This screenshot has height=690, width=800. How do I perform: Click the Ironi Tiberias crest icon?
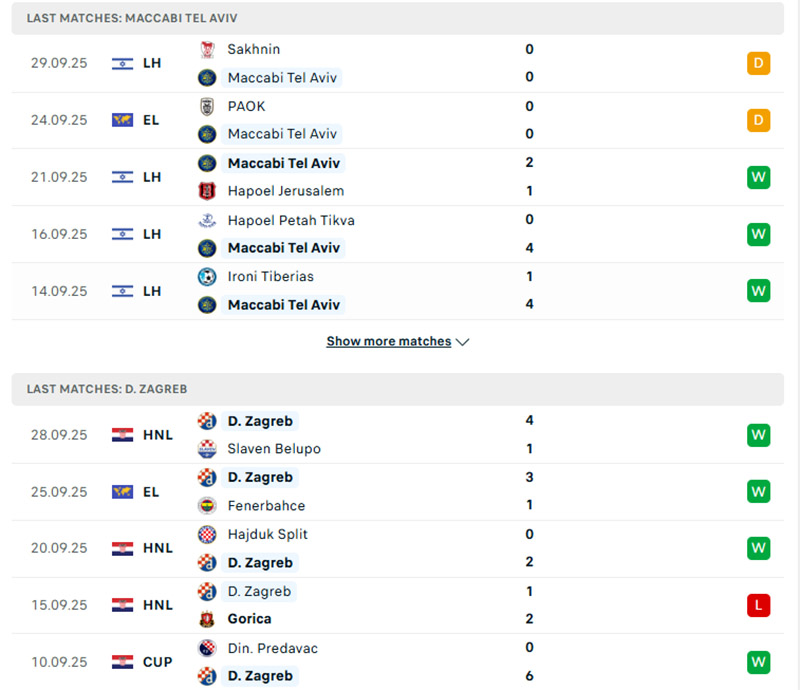[207, 276]
